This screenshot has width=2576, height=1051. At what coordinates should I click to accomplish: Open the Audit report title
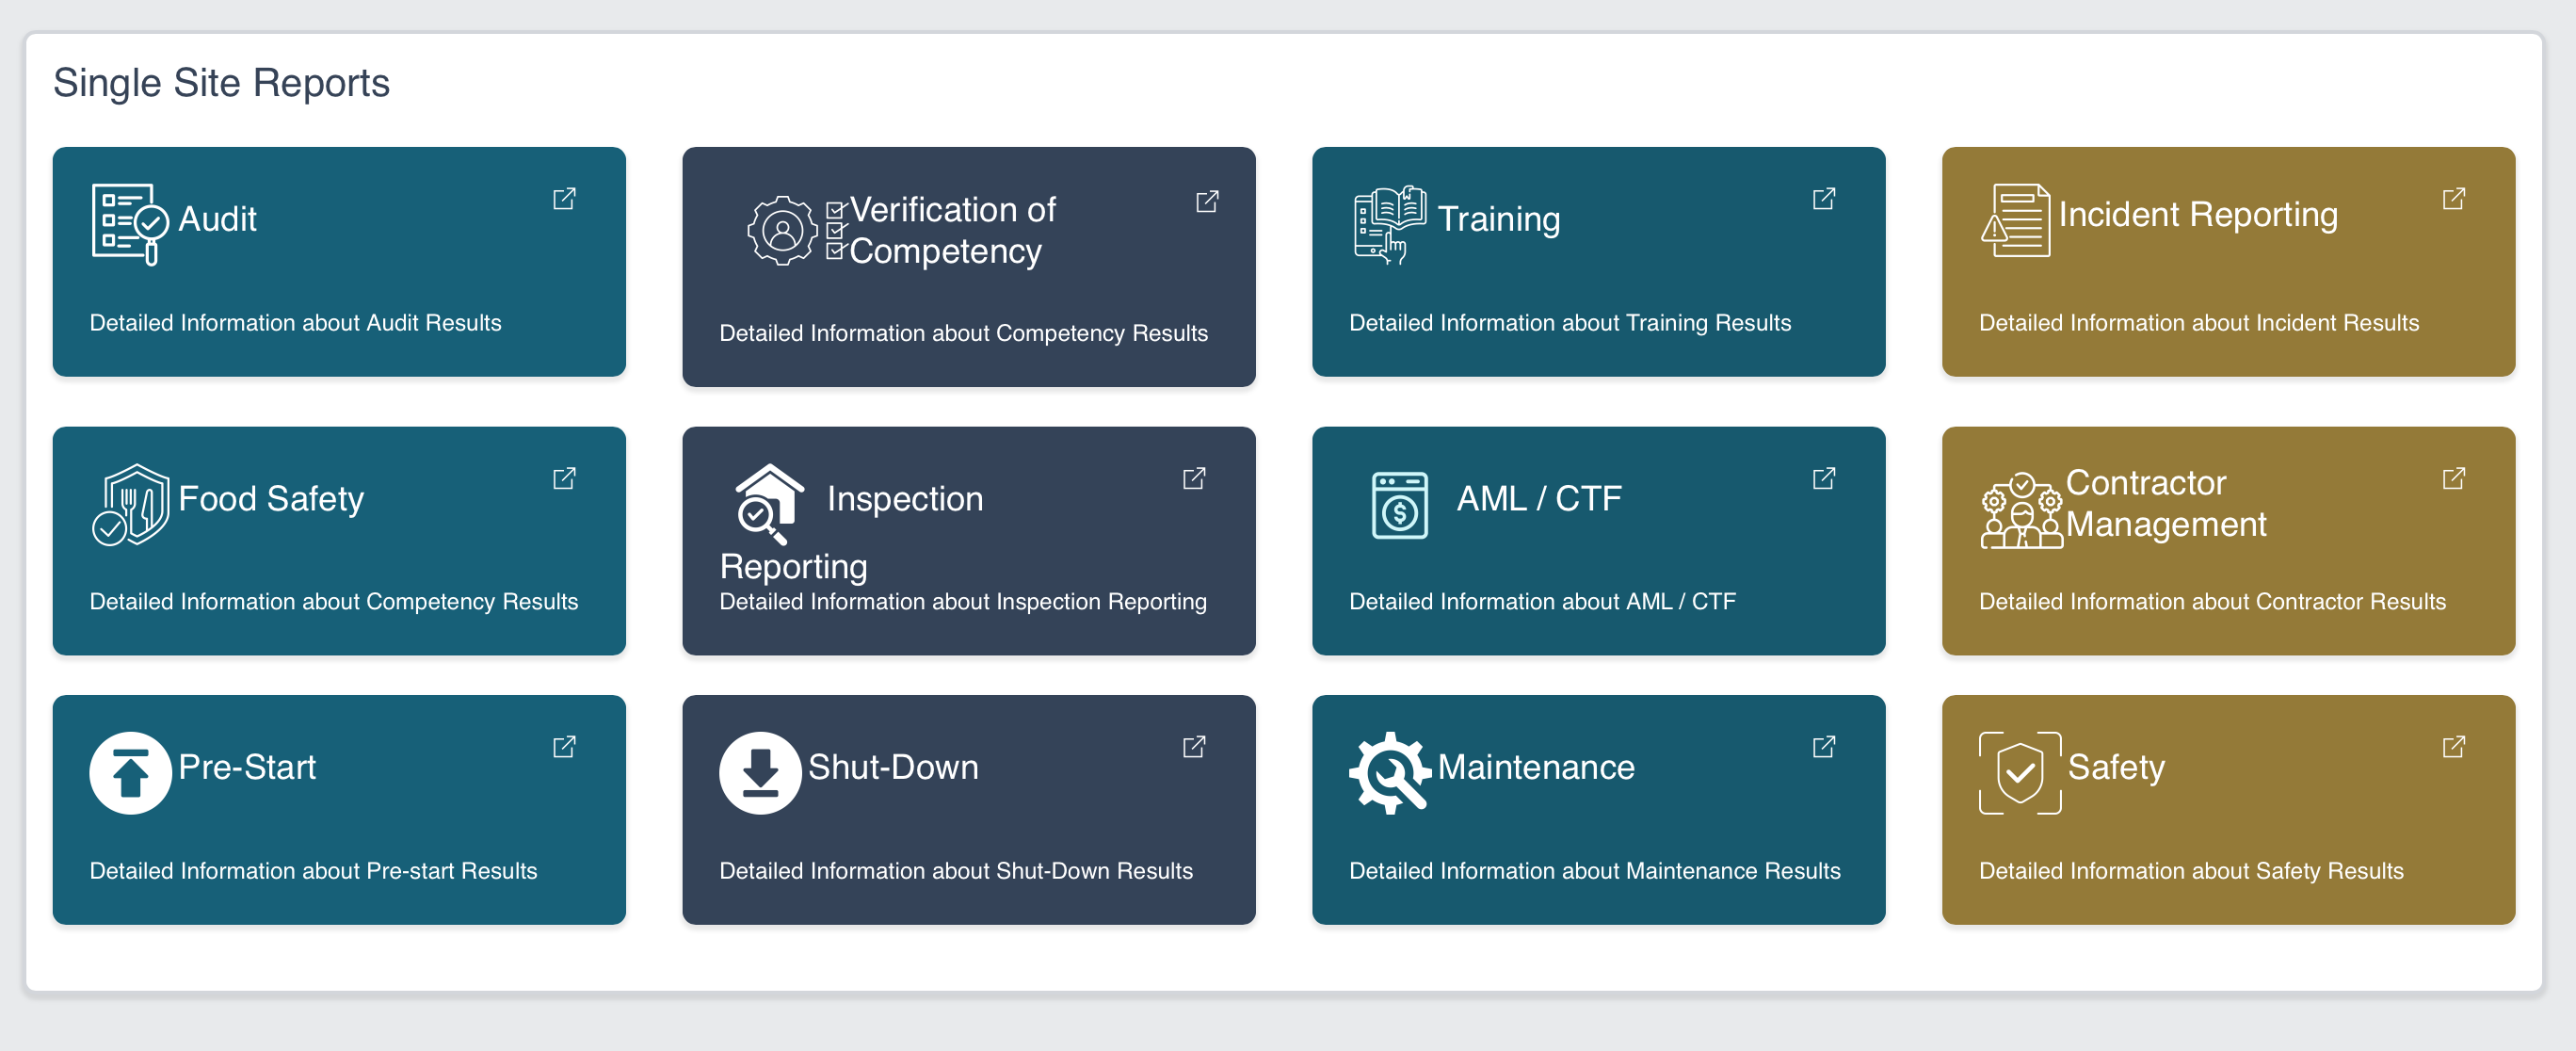[217, 219]
